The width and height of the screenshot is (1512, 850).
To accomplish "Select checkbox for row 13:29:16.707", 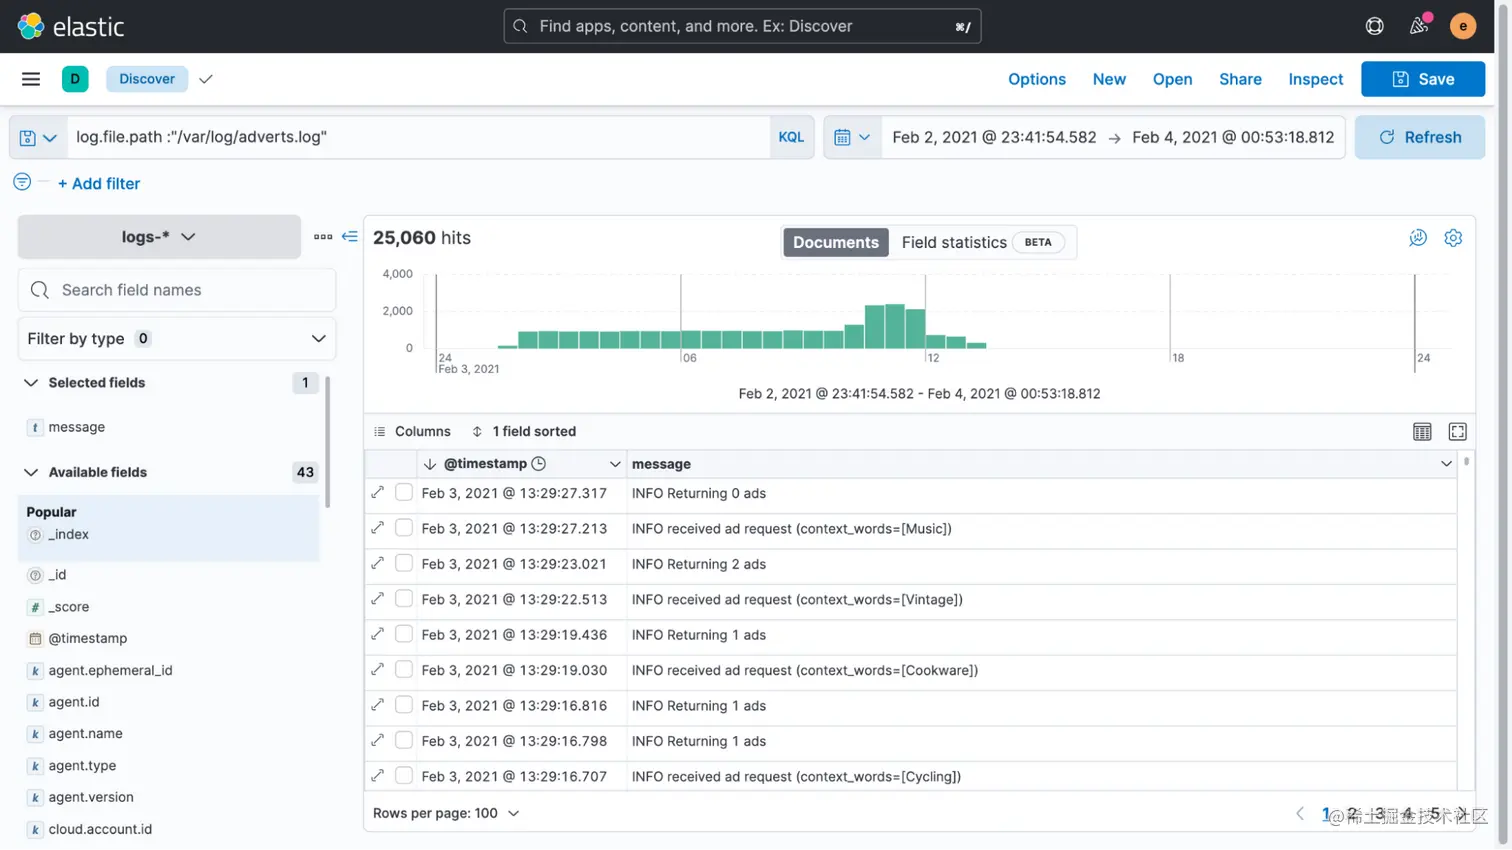I will (x=404, y=775).
